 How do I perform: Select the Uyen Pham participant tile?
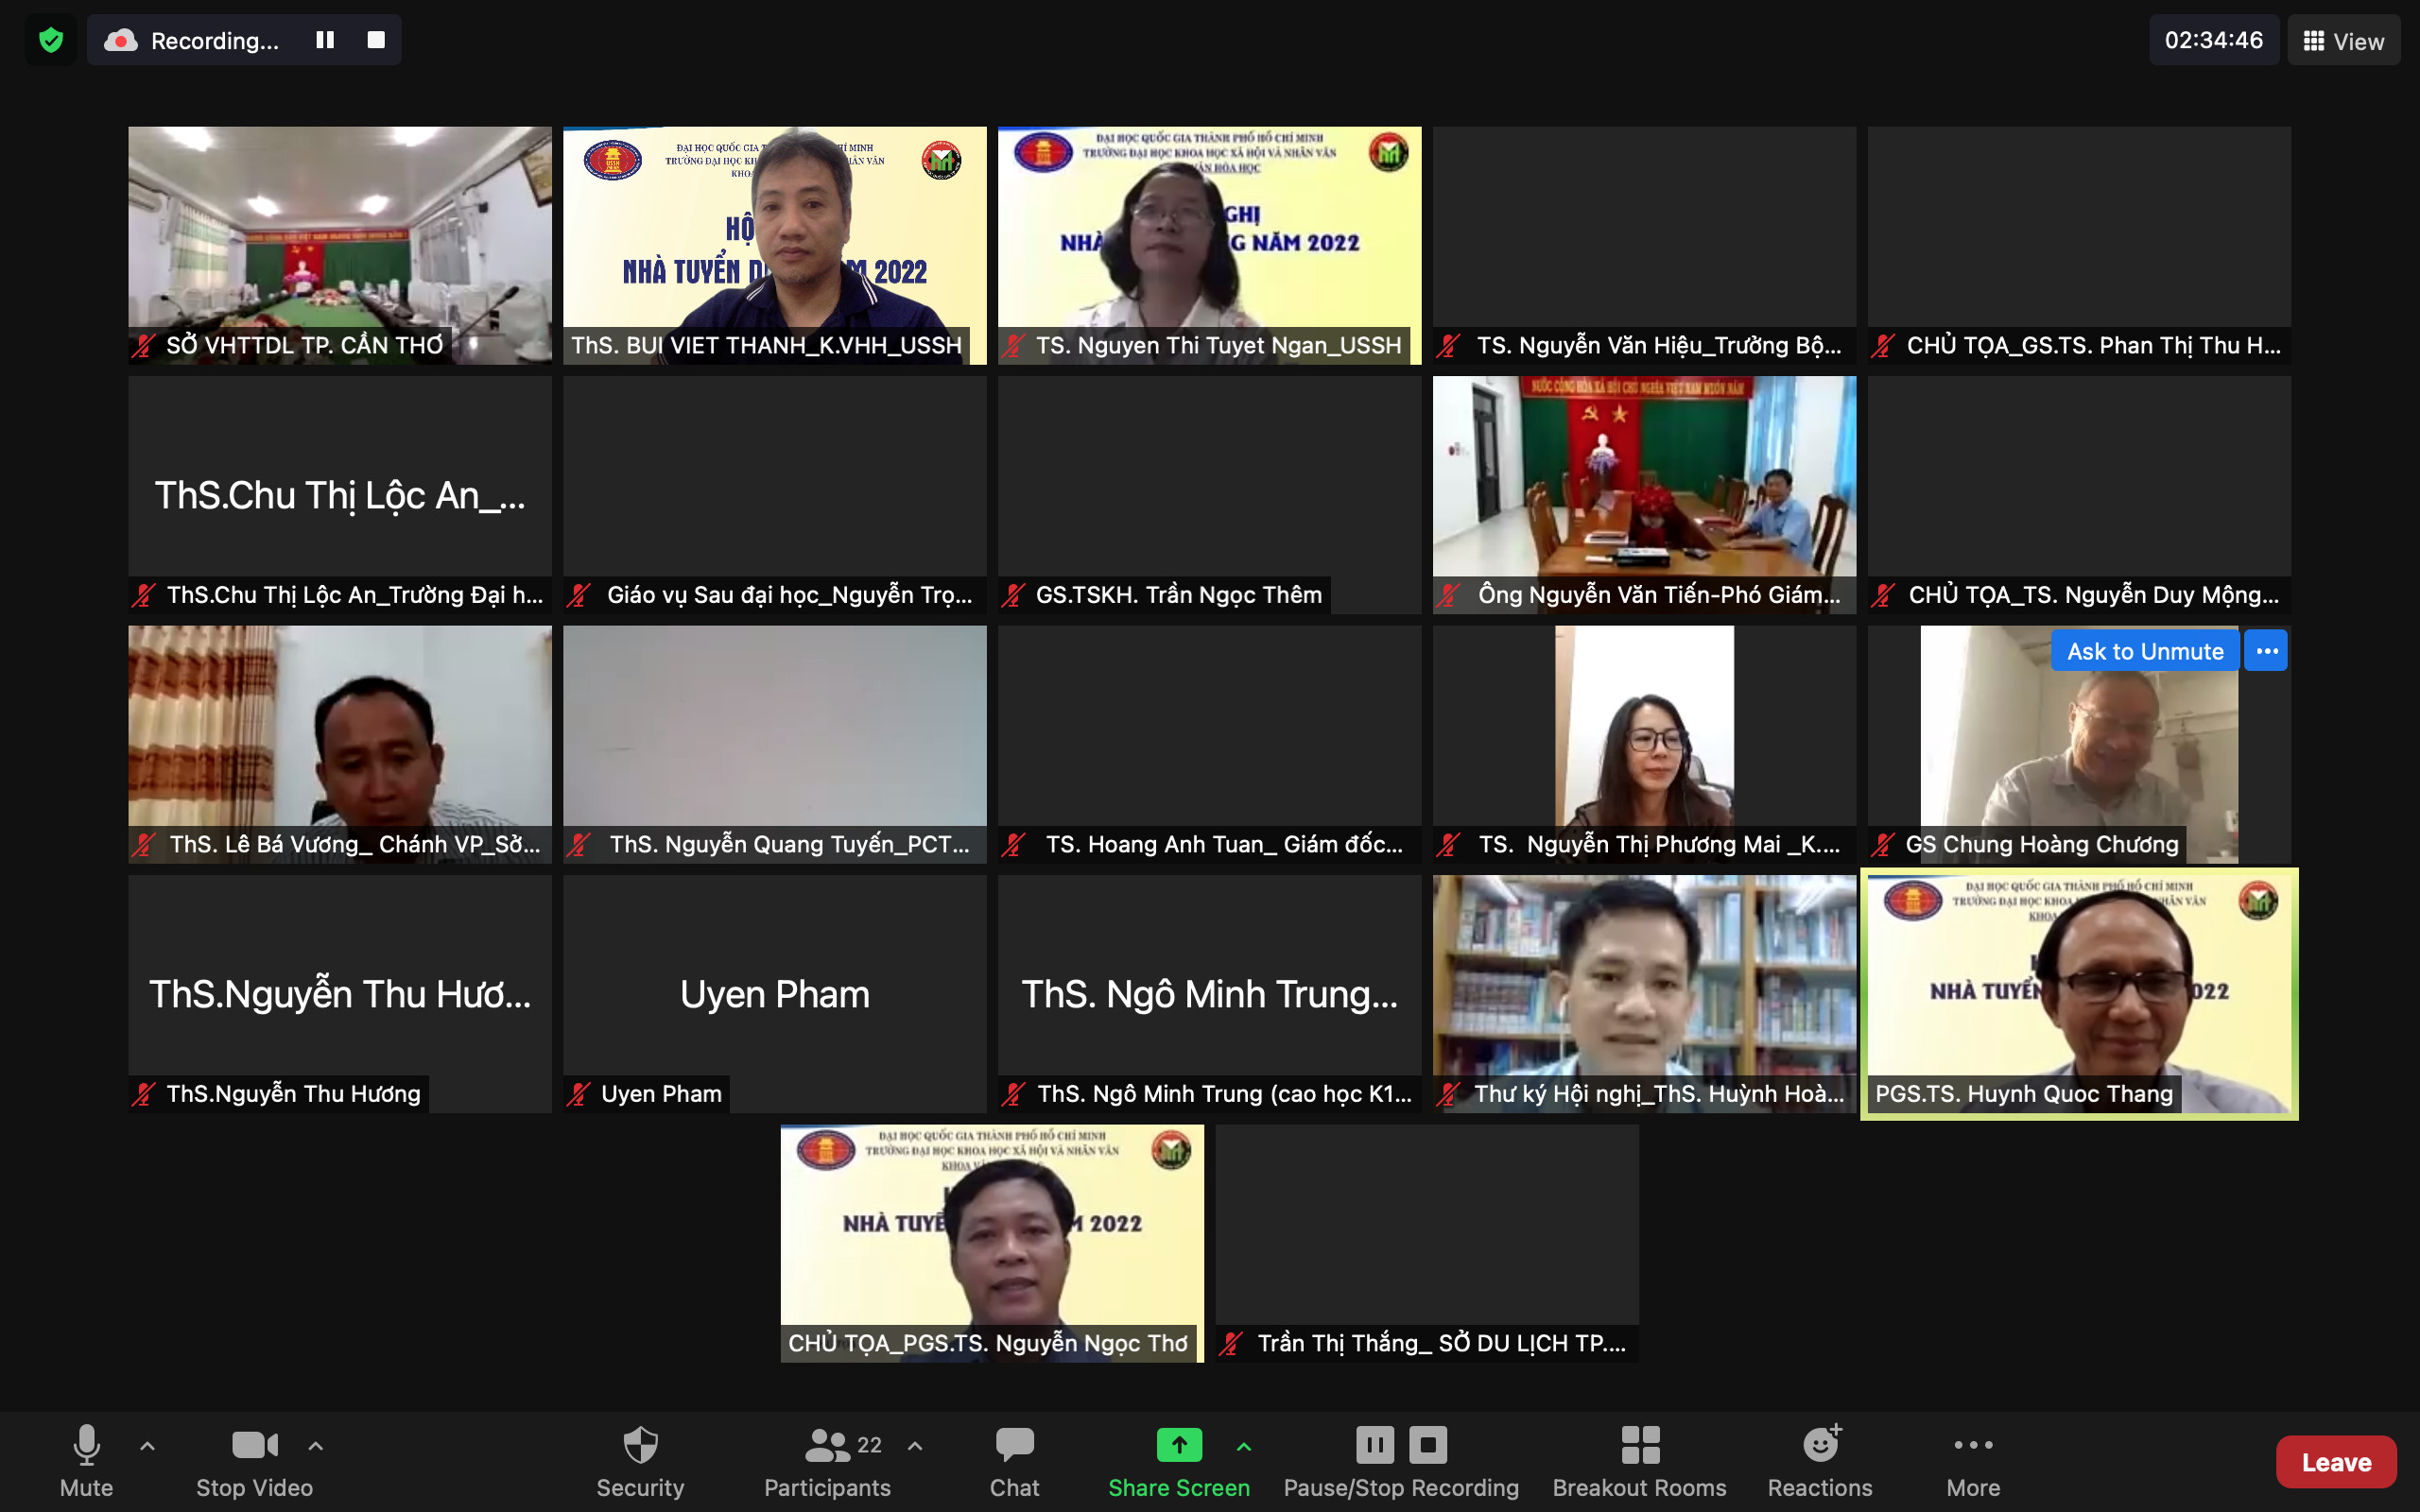pos(774,993)
